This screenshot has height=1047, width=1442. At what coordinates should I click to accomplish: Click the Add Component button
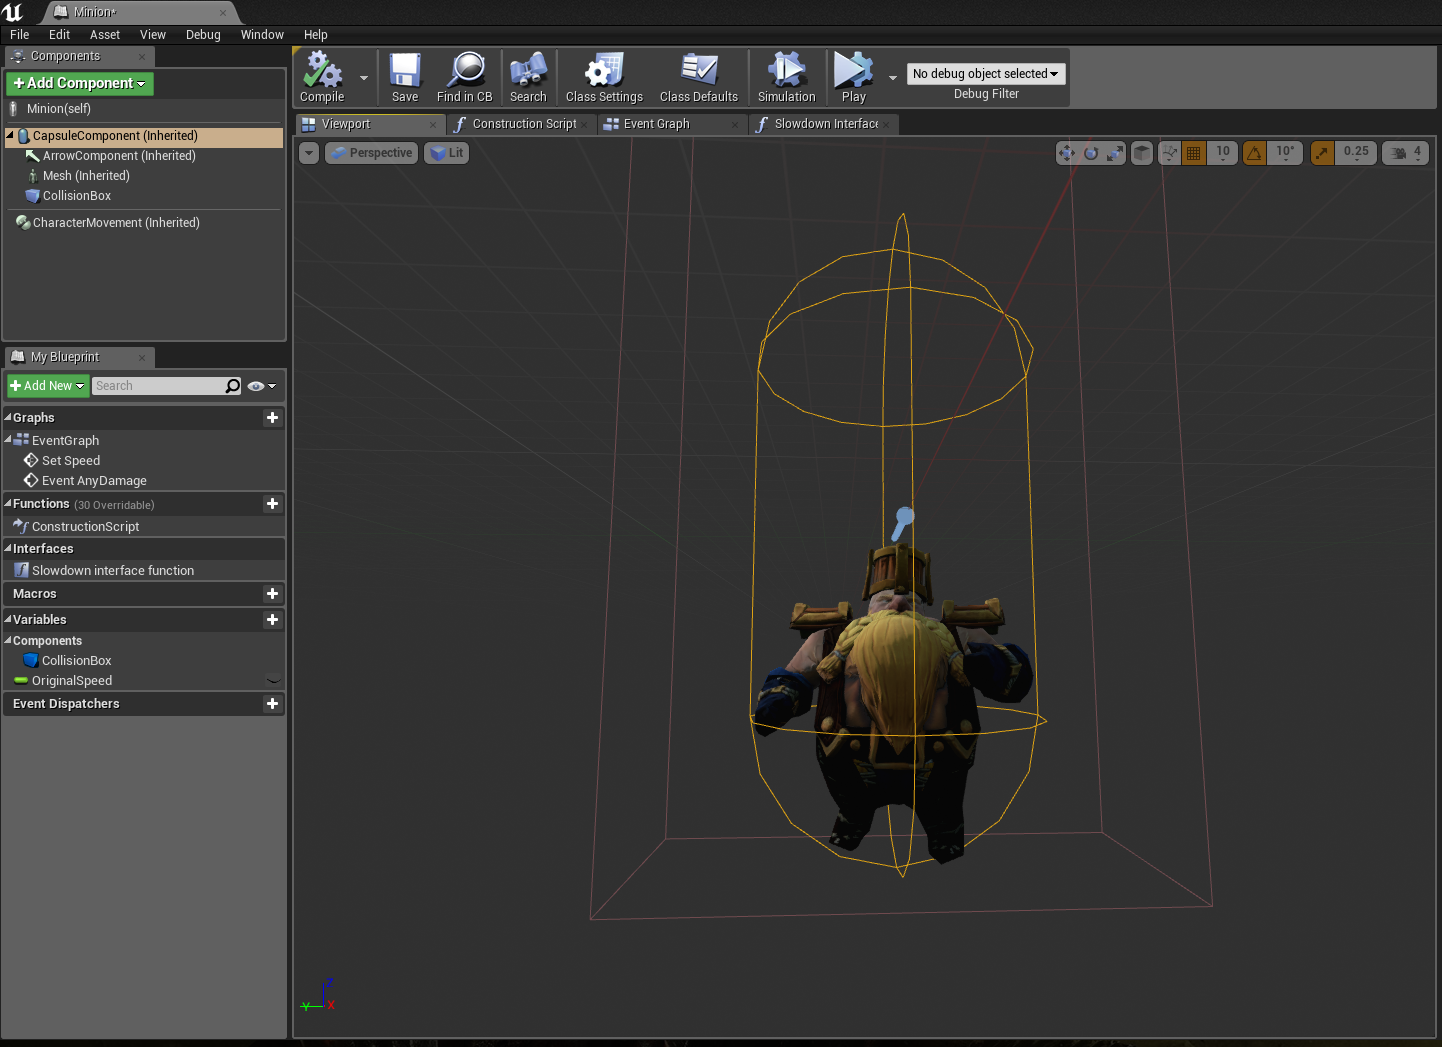(x=80, y=83)
